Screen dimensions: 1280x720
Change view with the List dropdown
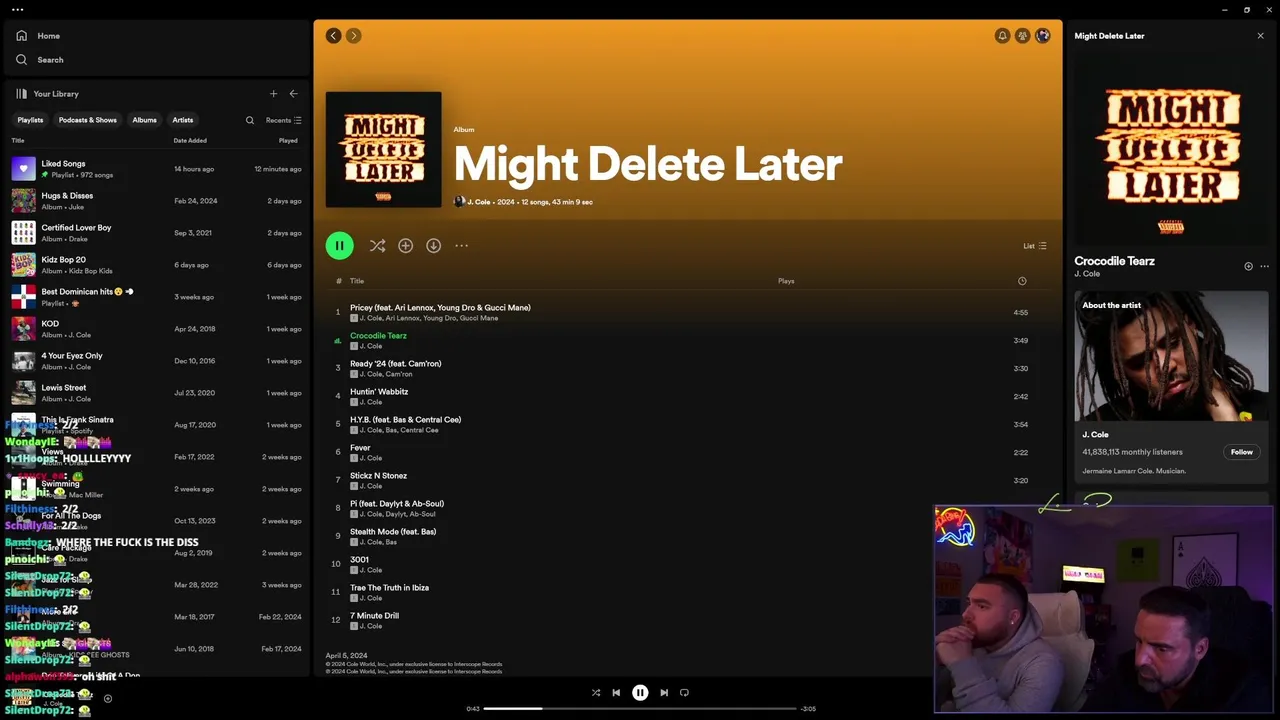(x=1034, y=246)
